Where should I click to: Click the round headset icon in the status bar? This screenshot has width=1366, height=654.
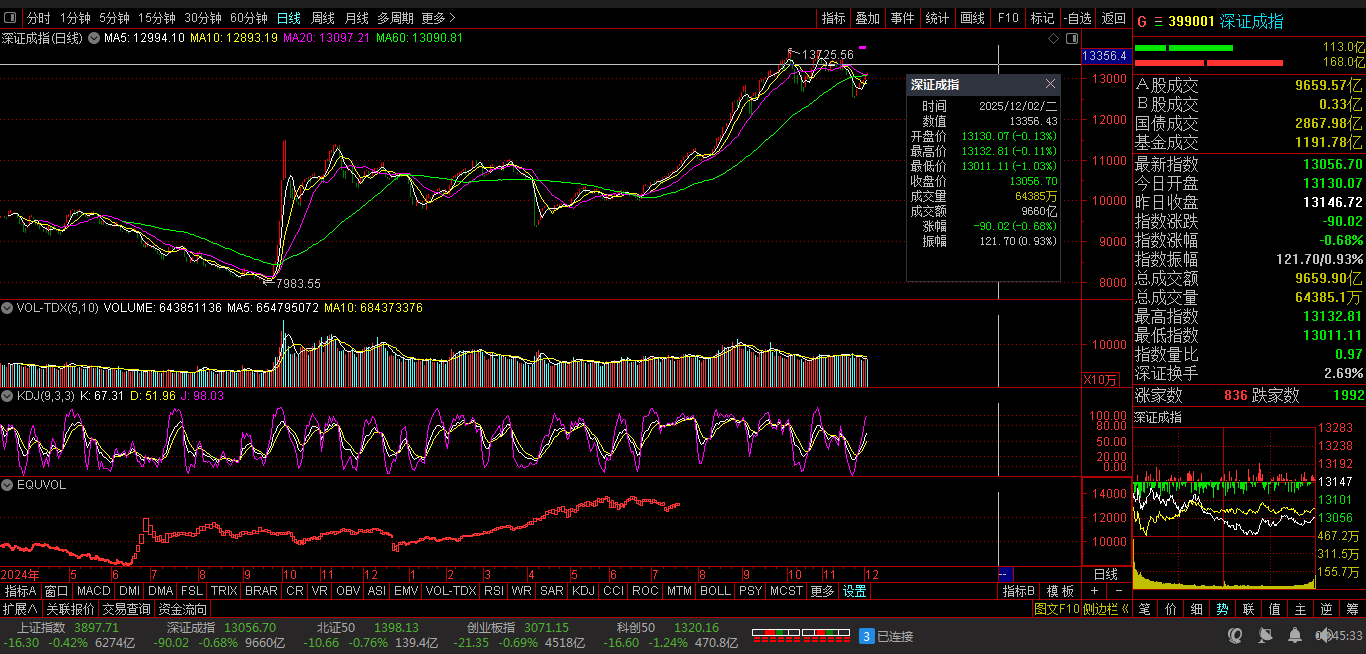1236,635
